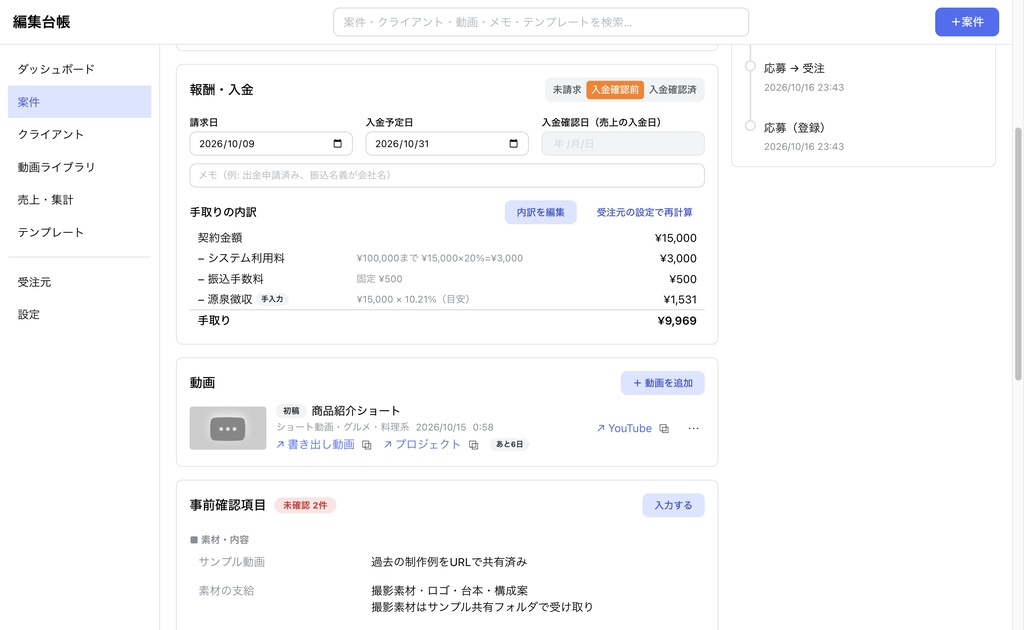This screenshot has width=1024, height=630.
Task: Click the 契約金額 value ¥15,000
Action: click(676, 238)
